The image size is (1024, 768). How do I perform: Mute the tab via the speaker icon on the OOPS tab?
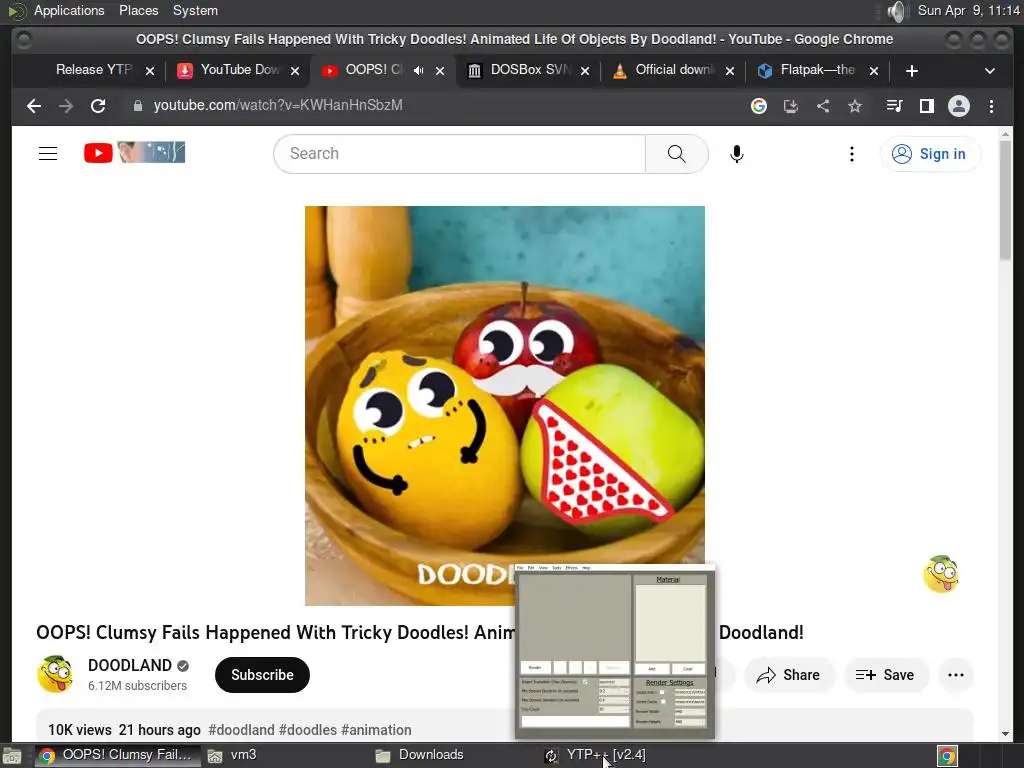point(419,71)
